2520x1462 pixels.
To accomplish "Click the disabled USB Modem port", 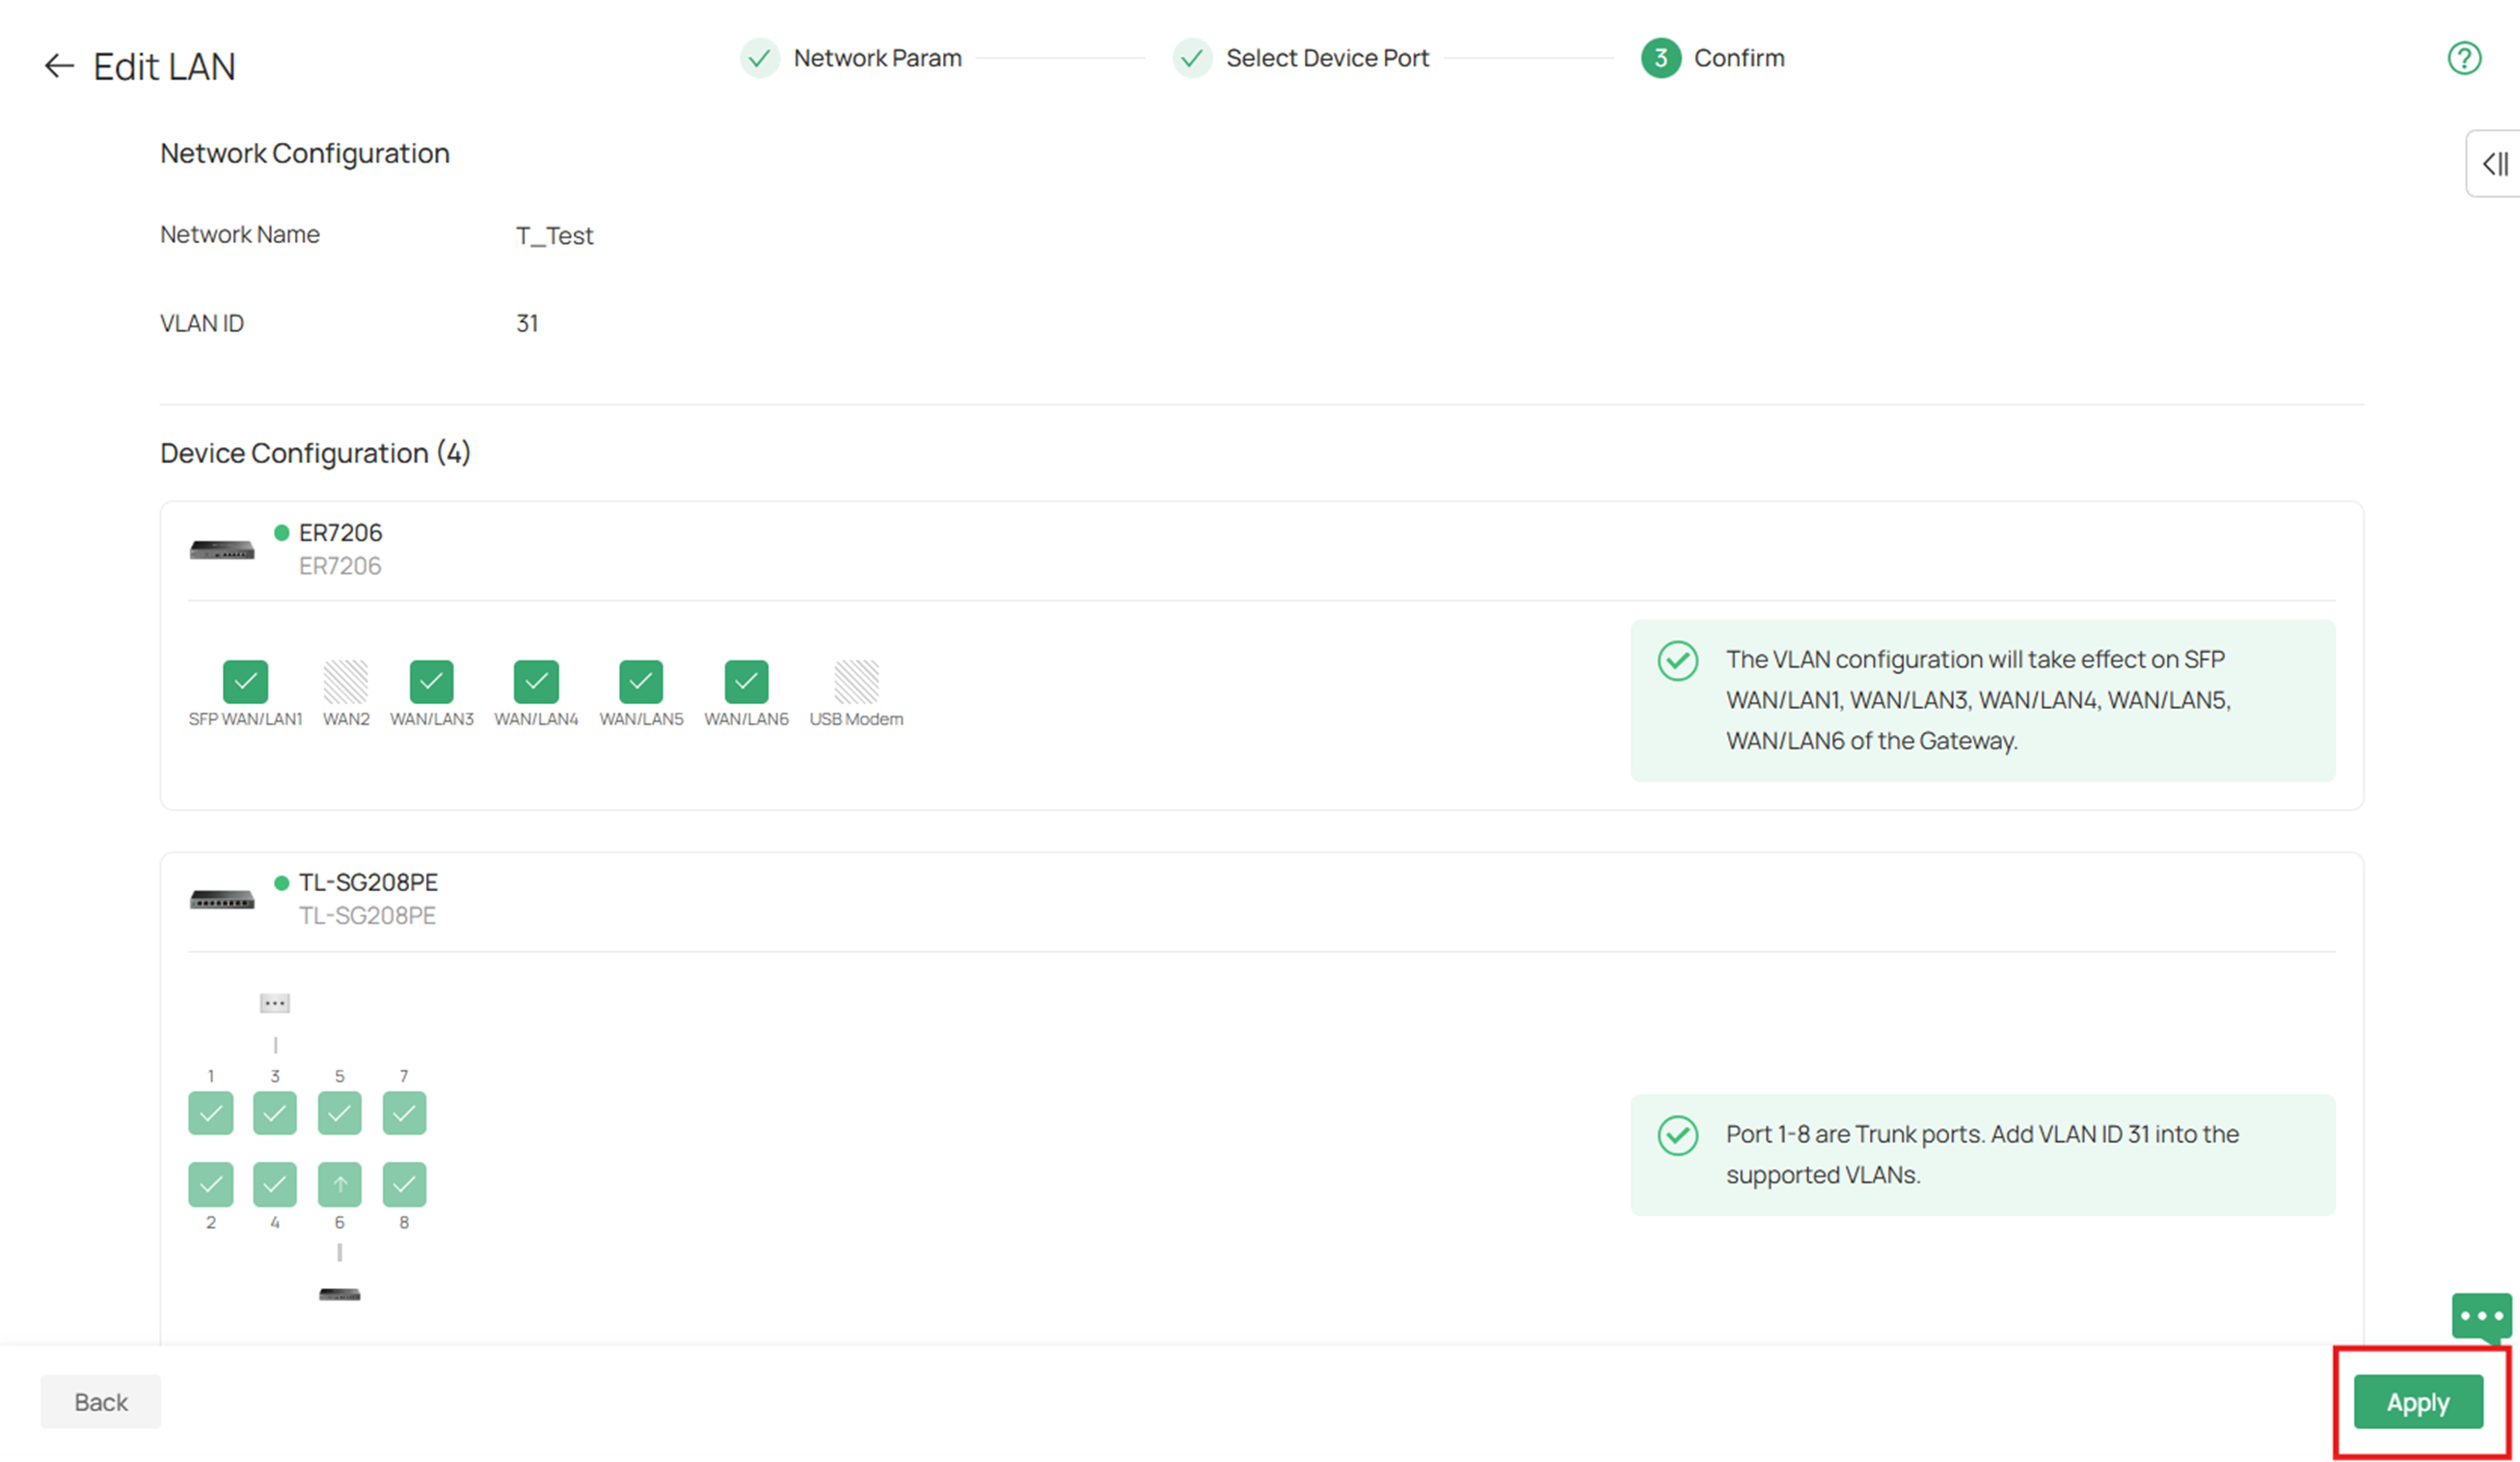I will pyautogui.click(x=856, y=682).
